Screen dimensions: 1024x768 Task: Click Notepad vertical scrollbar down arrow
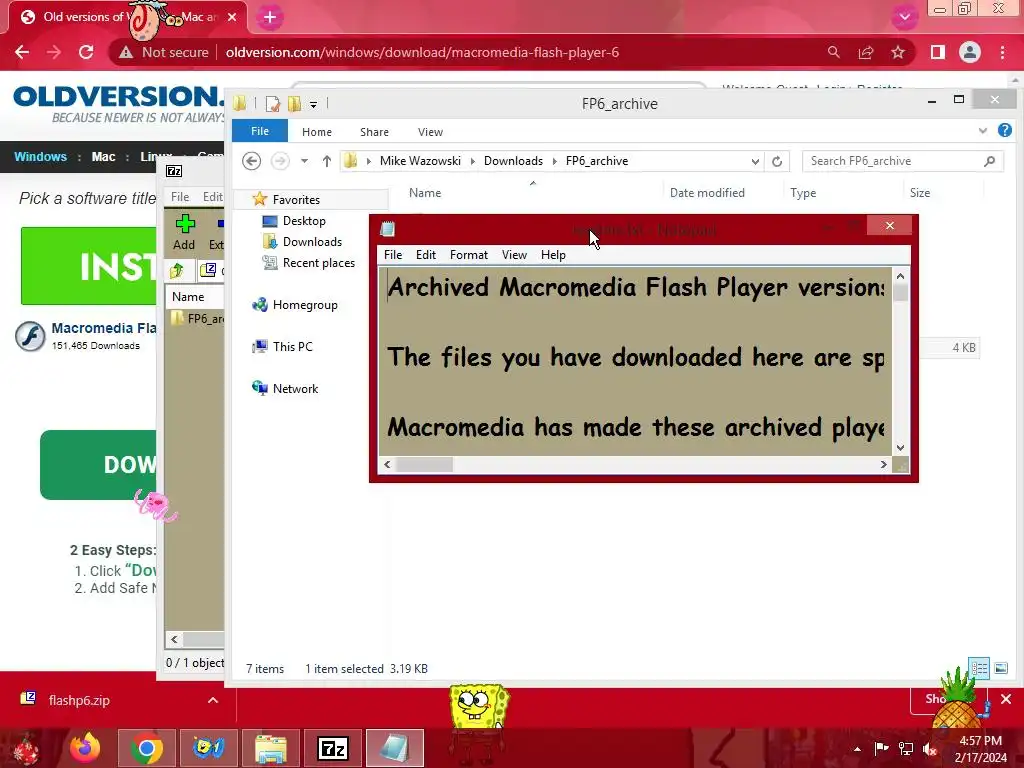pos(901,447)
